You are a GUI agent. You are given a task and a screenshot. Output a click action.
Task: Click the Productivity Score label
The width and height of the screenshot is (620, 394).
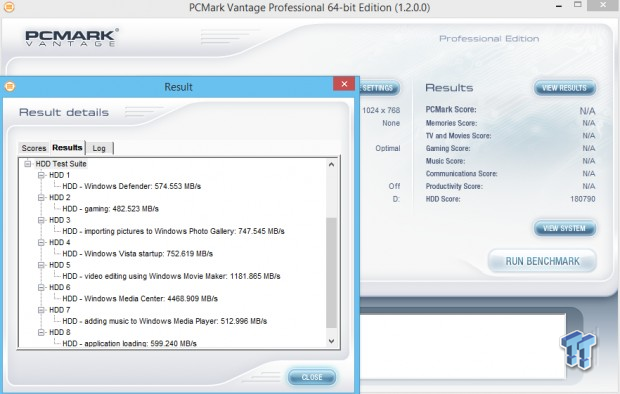pos(454,186)
